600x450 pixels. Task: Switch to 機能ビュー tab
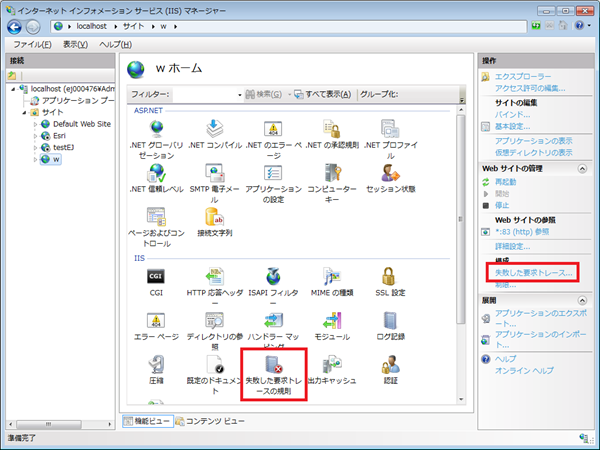(x=148, y=421)
